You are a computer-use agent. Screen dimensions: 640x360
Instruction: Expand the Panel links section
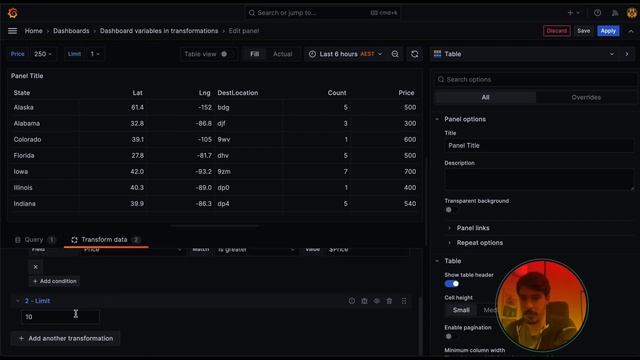[x=473, y=228]
